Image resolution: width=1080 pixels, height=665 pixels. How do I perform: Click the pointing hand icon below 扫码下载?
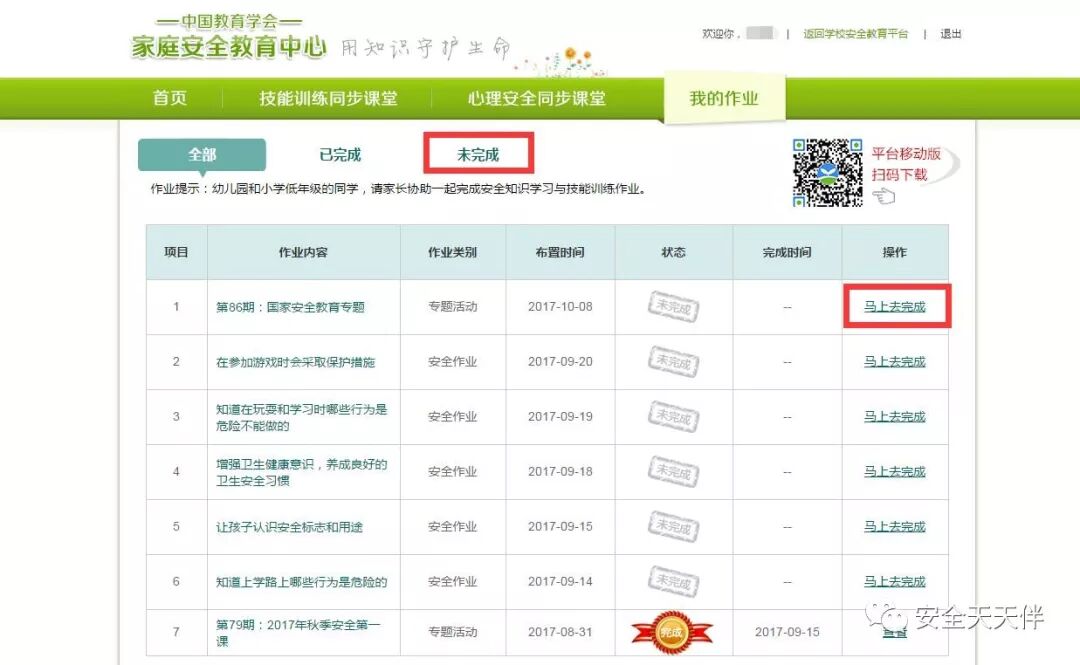(883, 196)
